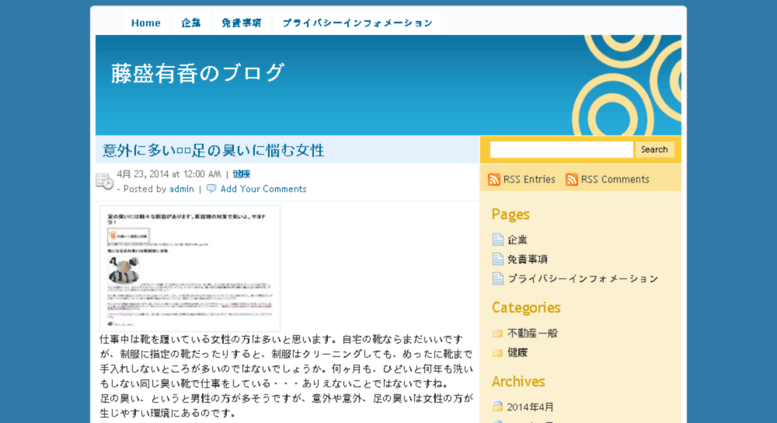Click the comment bubble icon

(211, 189)
